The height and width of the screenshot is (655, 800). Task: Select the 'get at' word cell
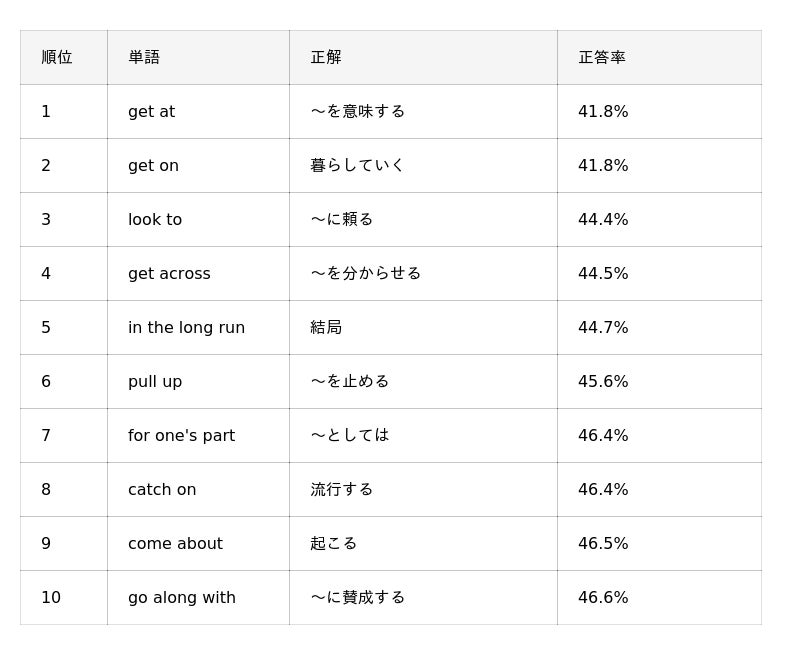pos(198,111)
